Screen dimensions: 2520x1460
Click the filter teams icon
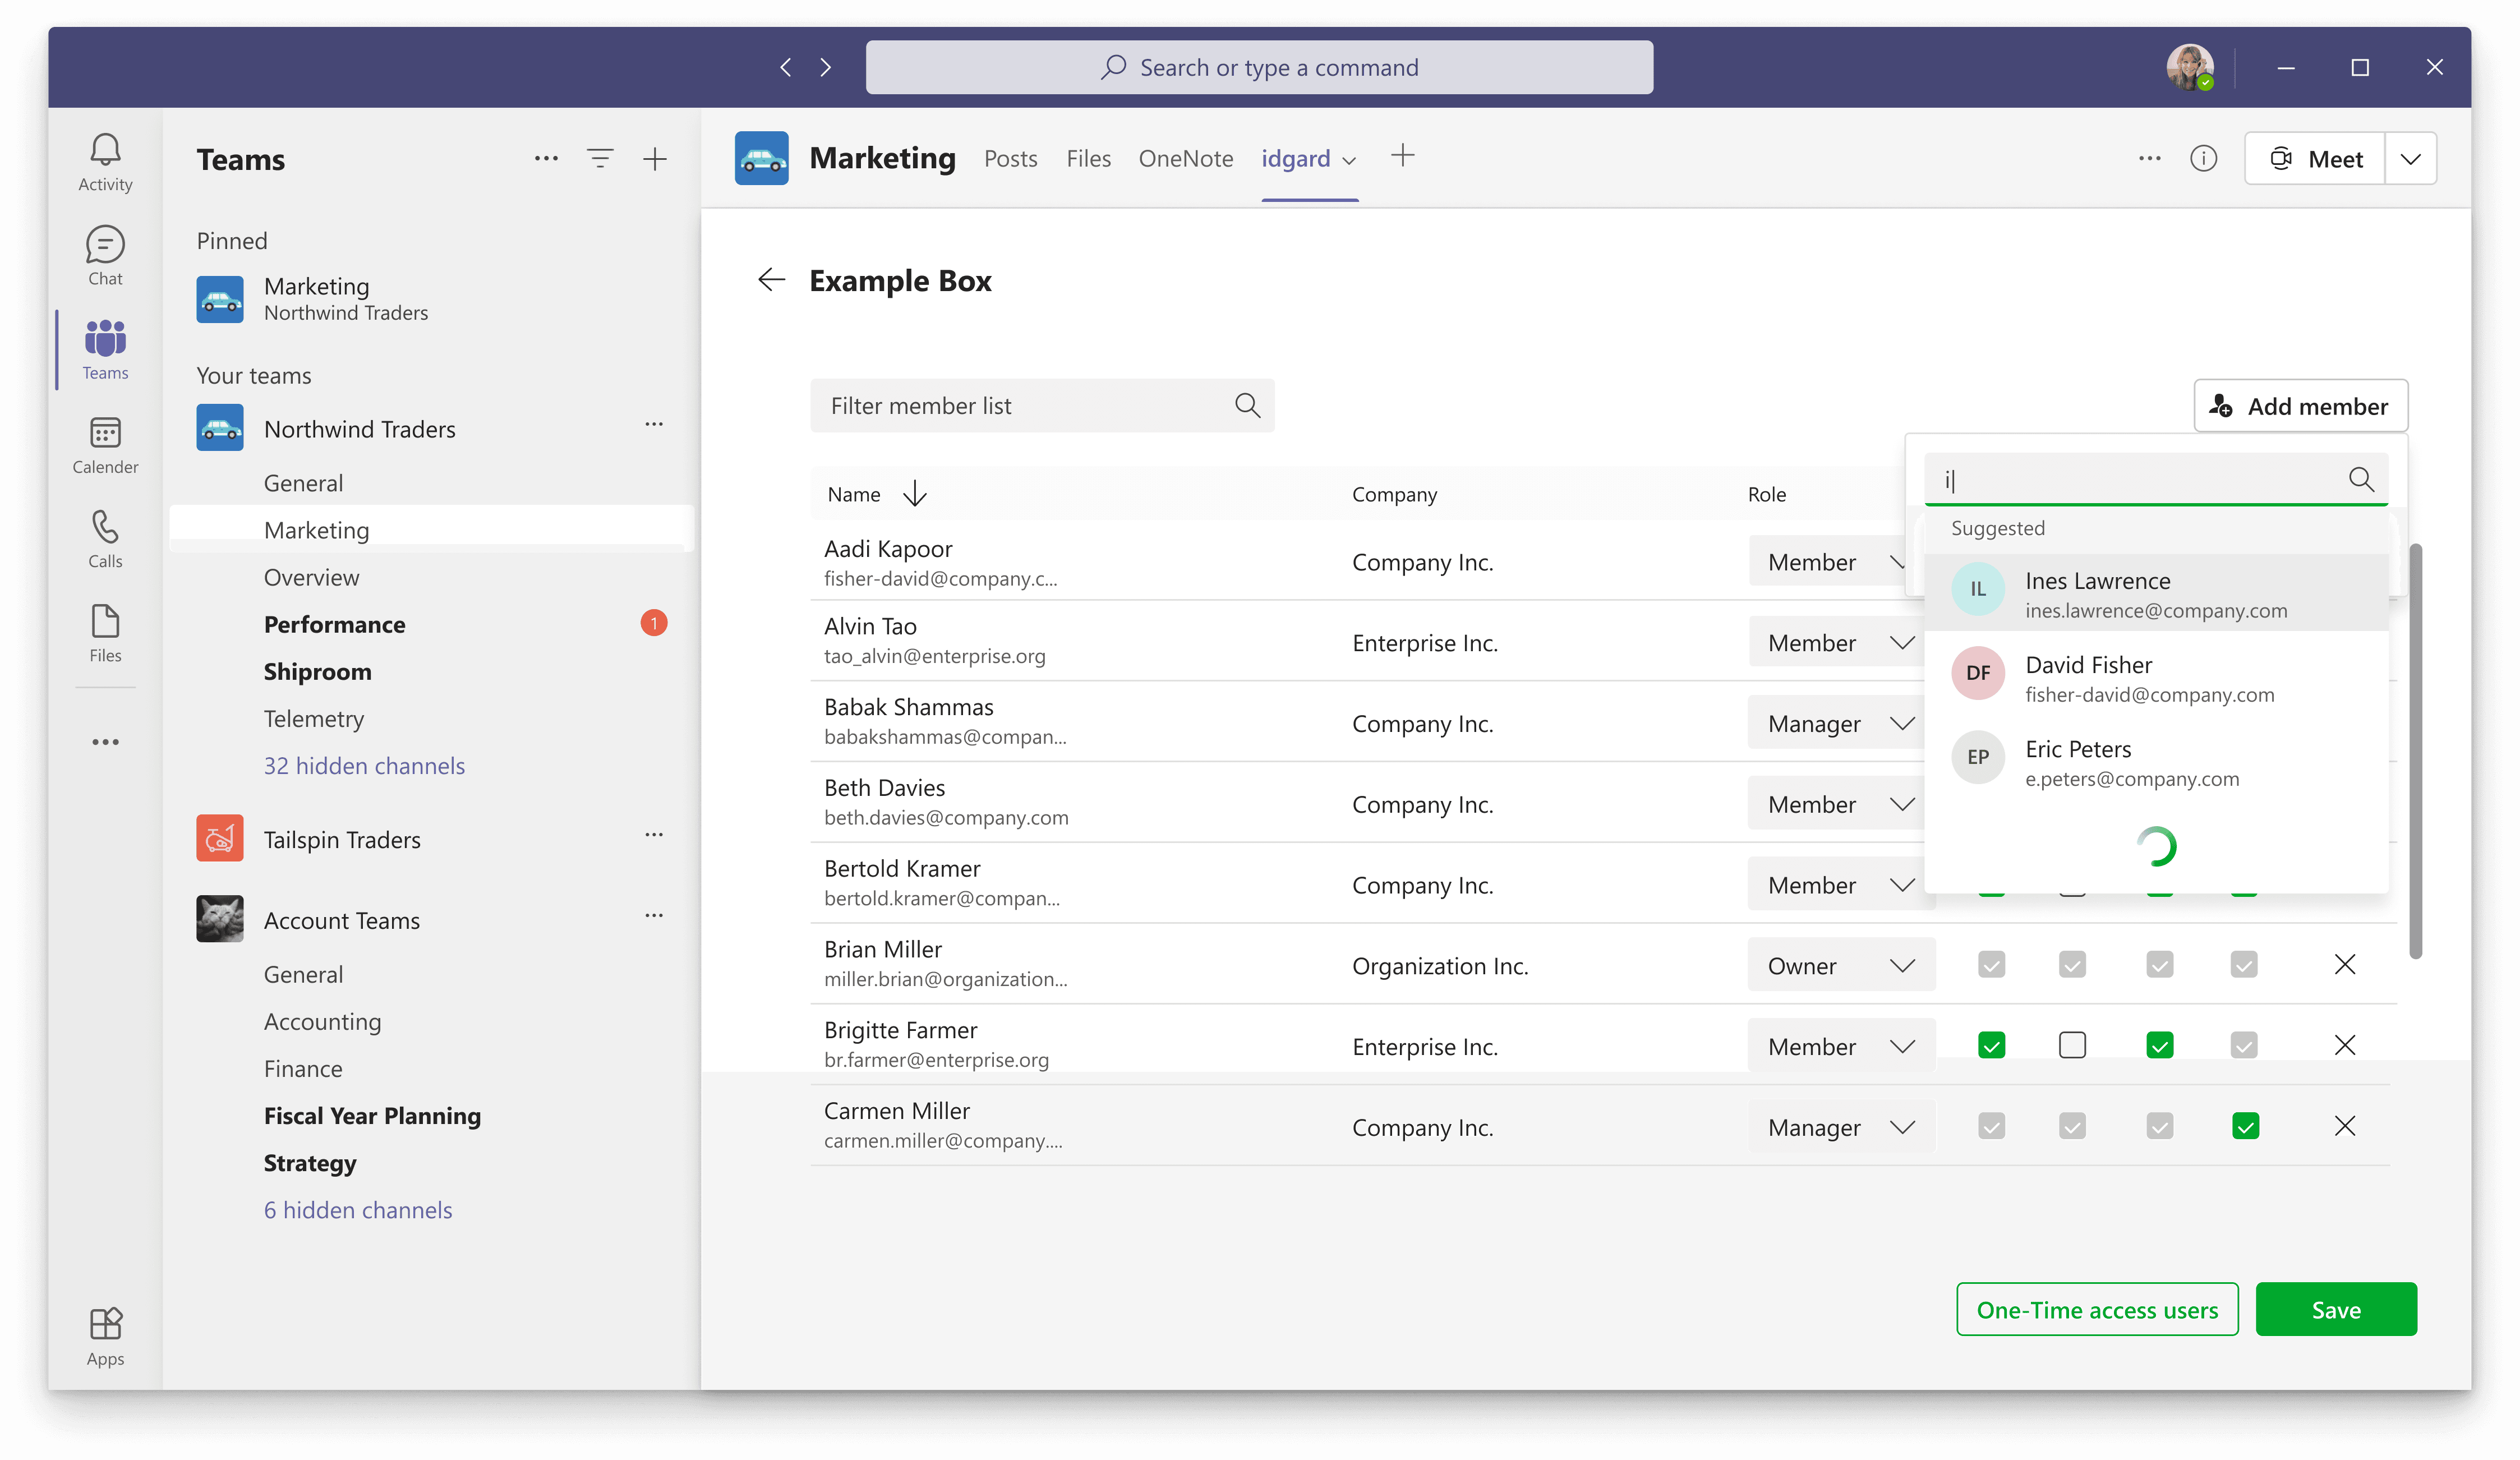[600, 158]
